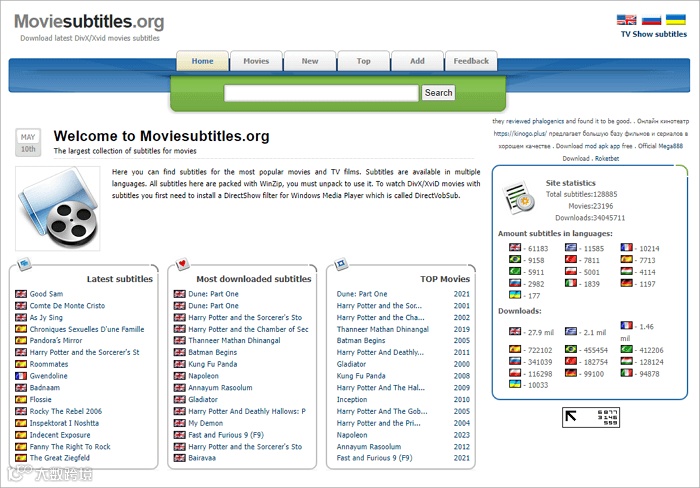This screenshot has width=700, height=488.
Task: Click the flag icon next to Gwendoline
Action: [21, 376]
